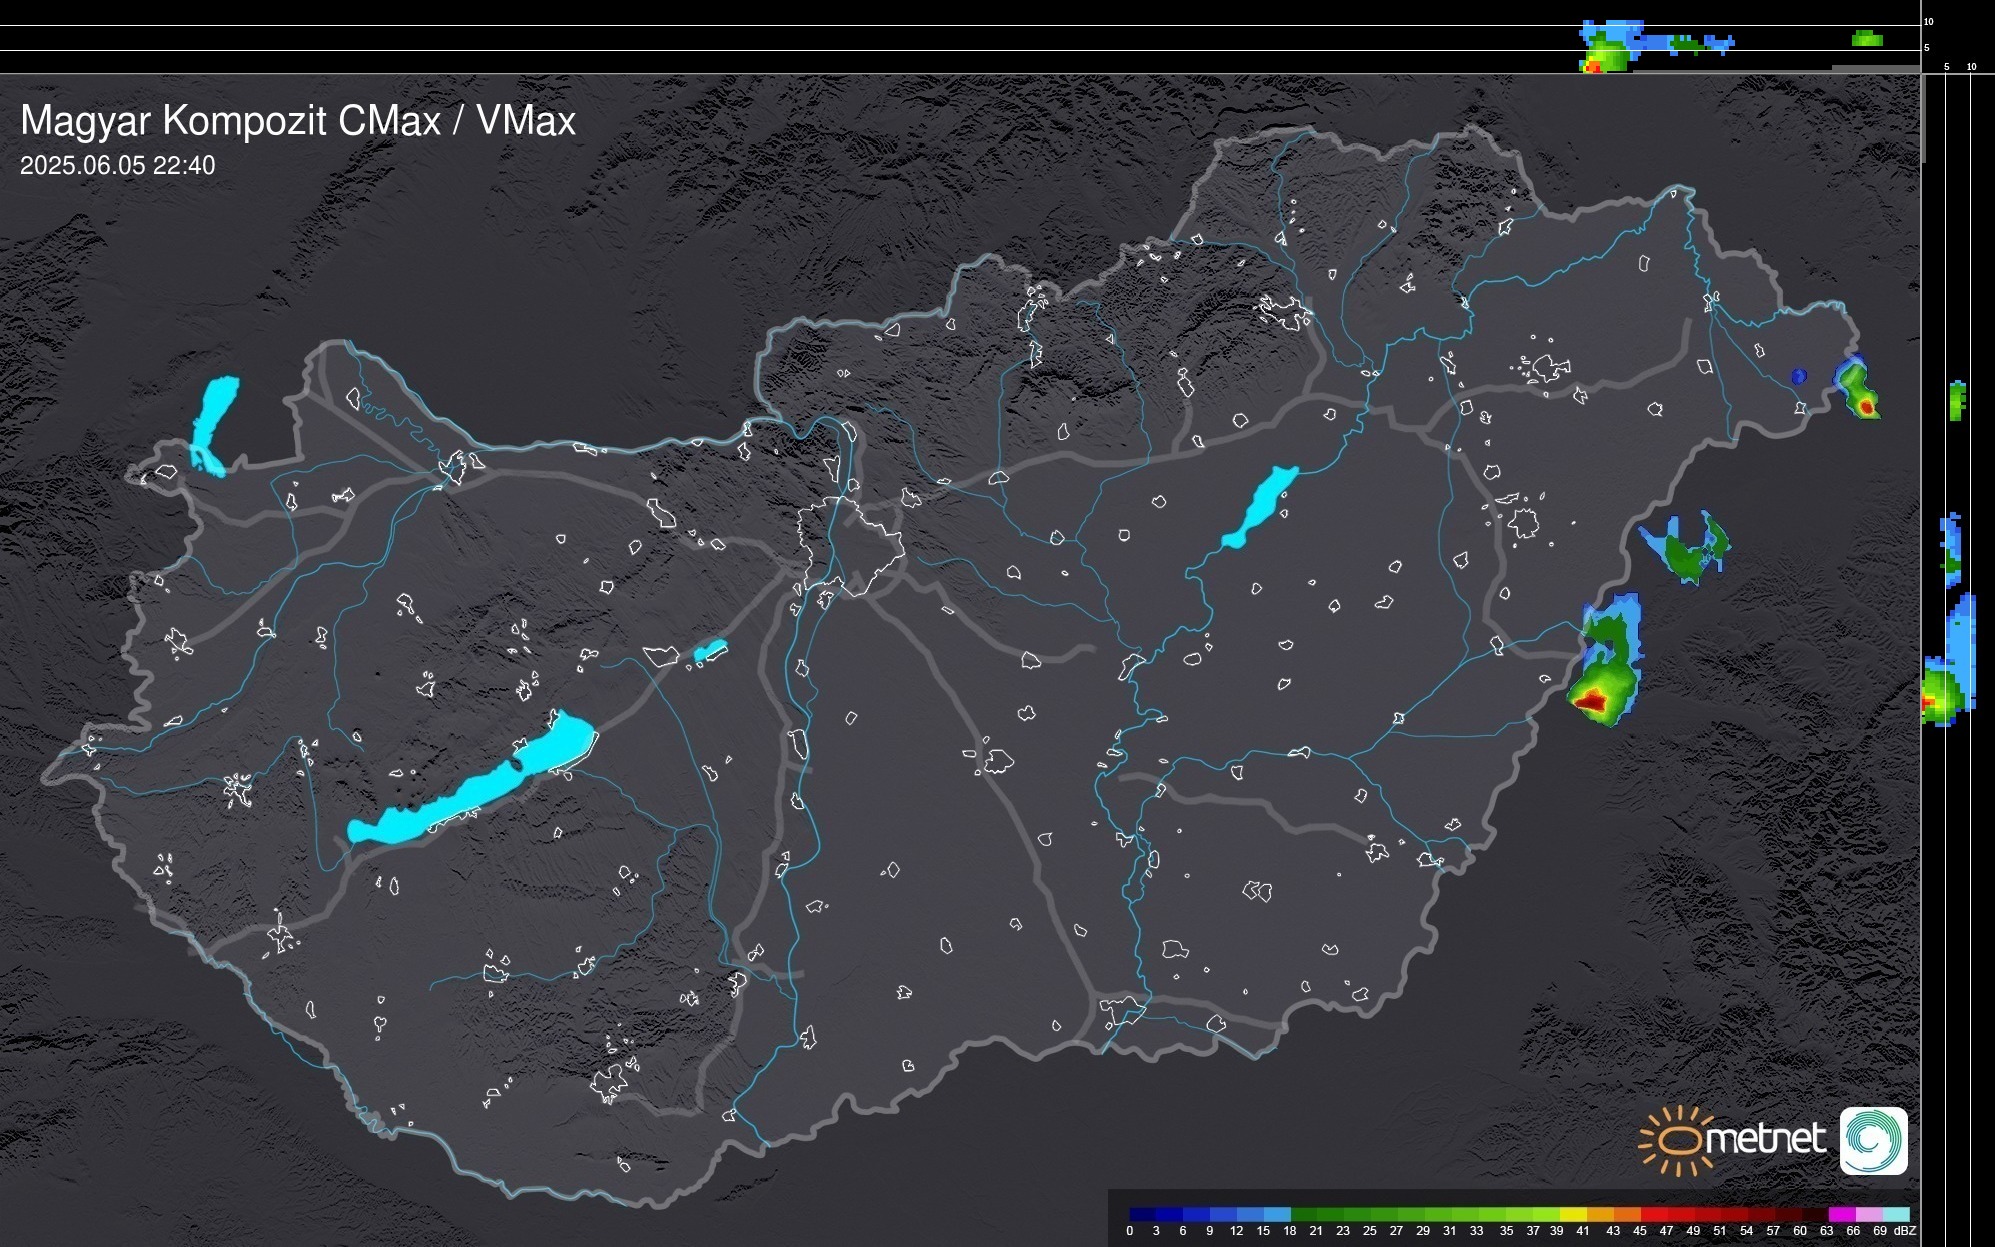Click the 2025.06.05 22:40 timestamp
The width and height of the screenshot is (1995, 1247).
[x=117, y=166]
